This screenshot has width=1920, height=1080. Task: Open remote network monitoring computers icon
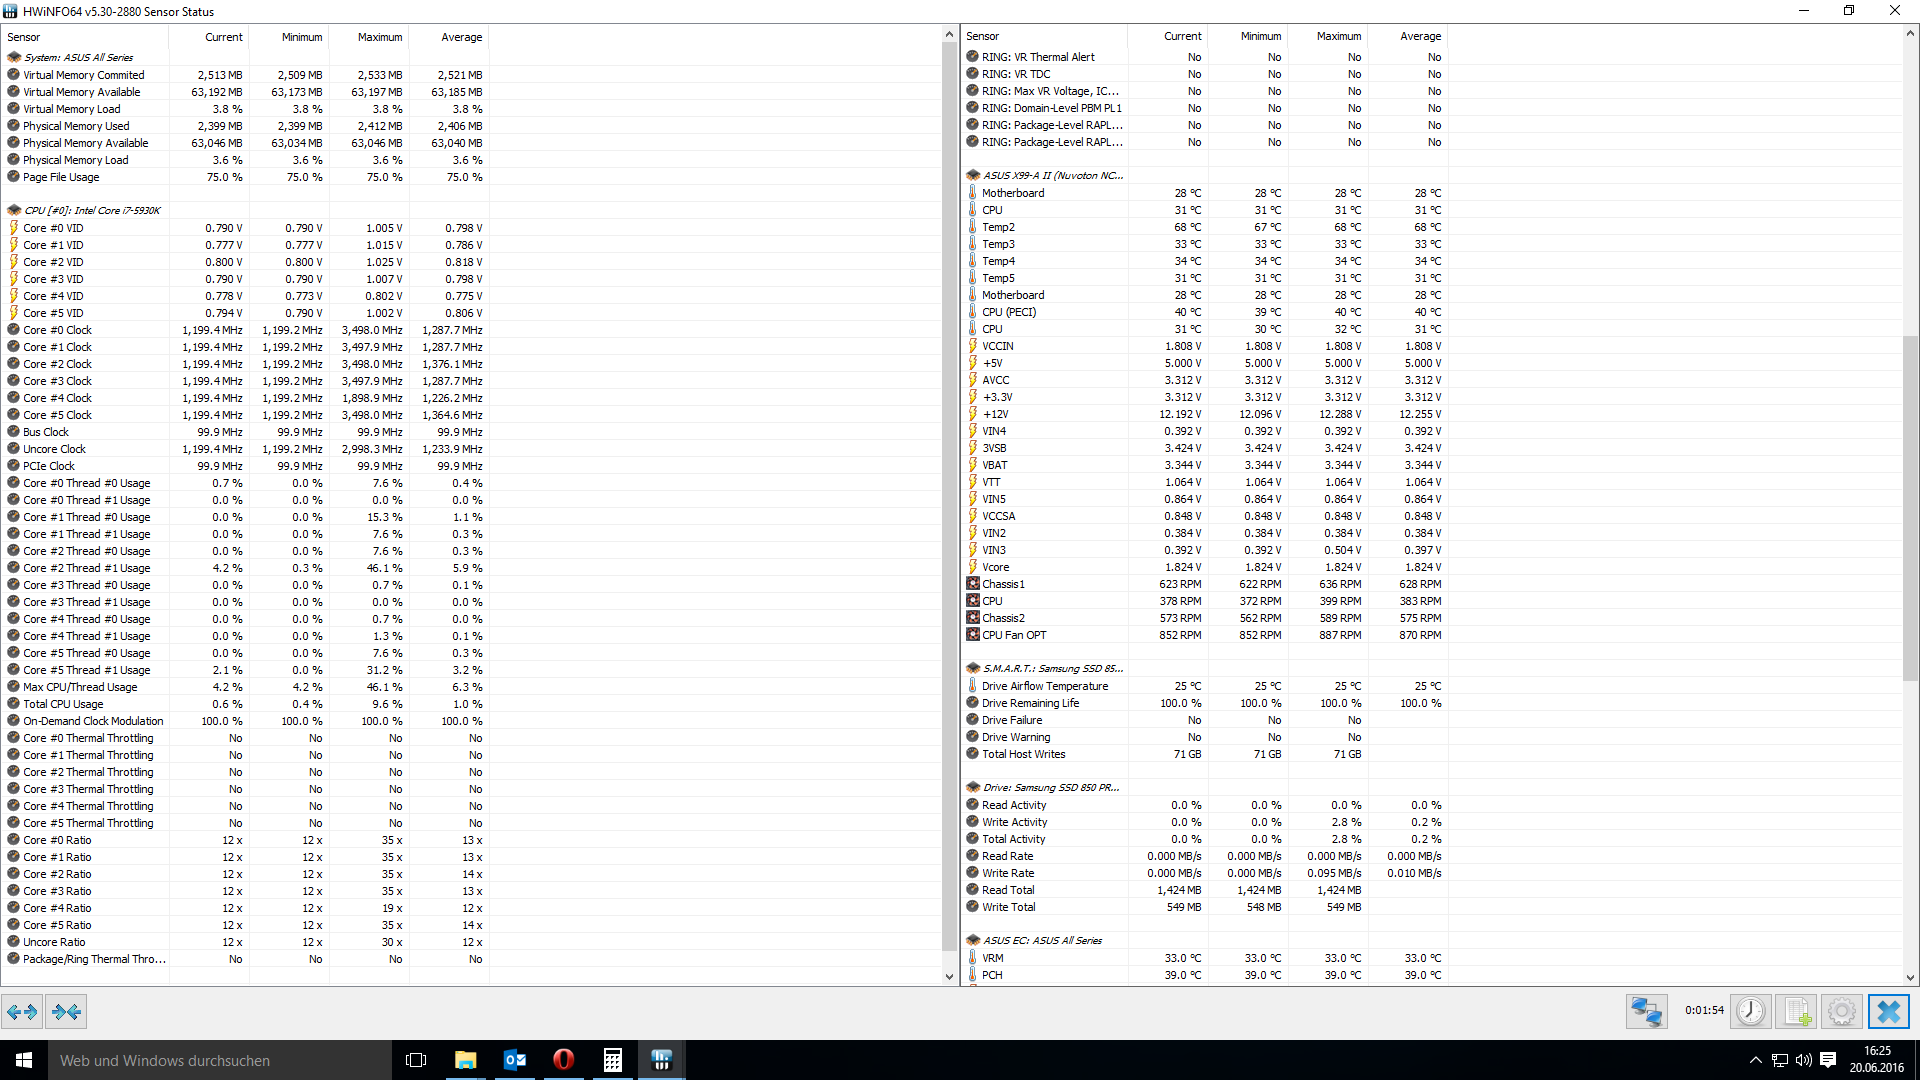click(x=1646, y=1012)
